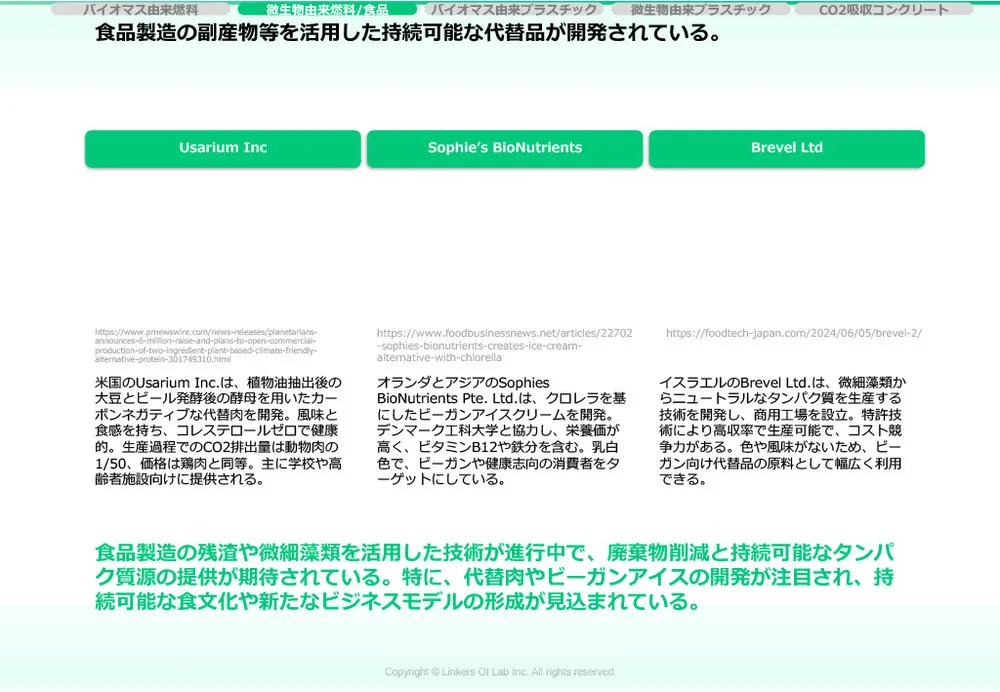Click the Usarium Inc button
Viewport: 1000px width, 692px height.
(223, 148)
